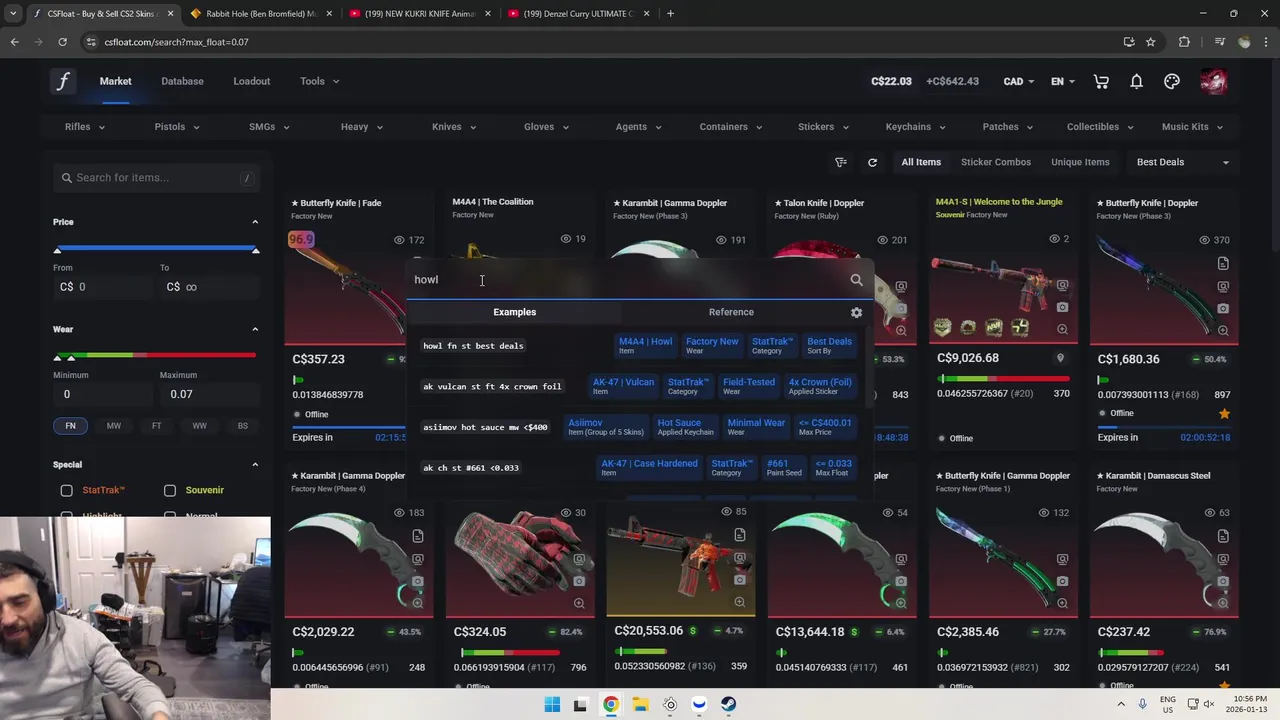1280x720 pixels.
Task: Open the user profile avatar
Action: [x=1213, y=81]
